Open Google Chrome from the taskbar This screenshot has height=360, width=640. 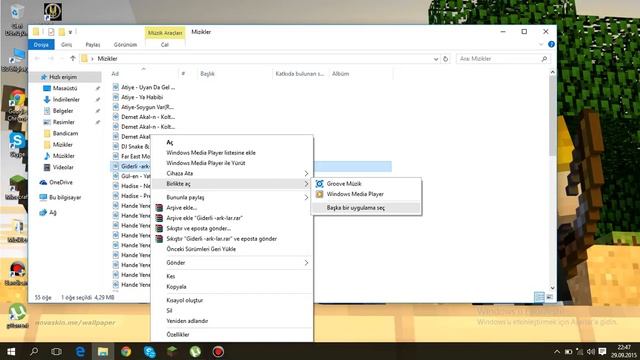click(x=126, y=351)
